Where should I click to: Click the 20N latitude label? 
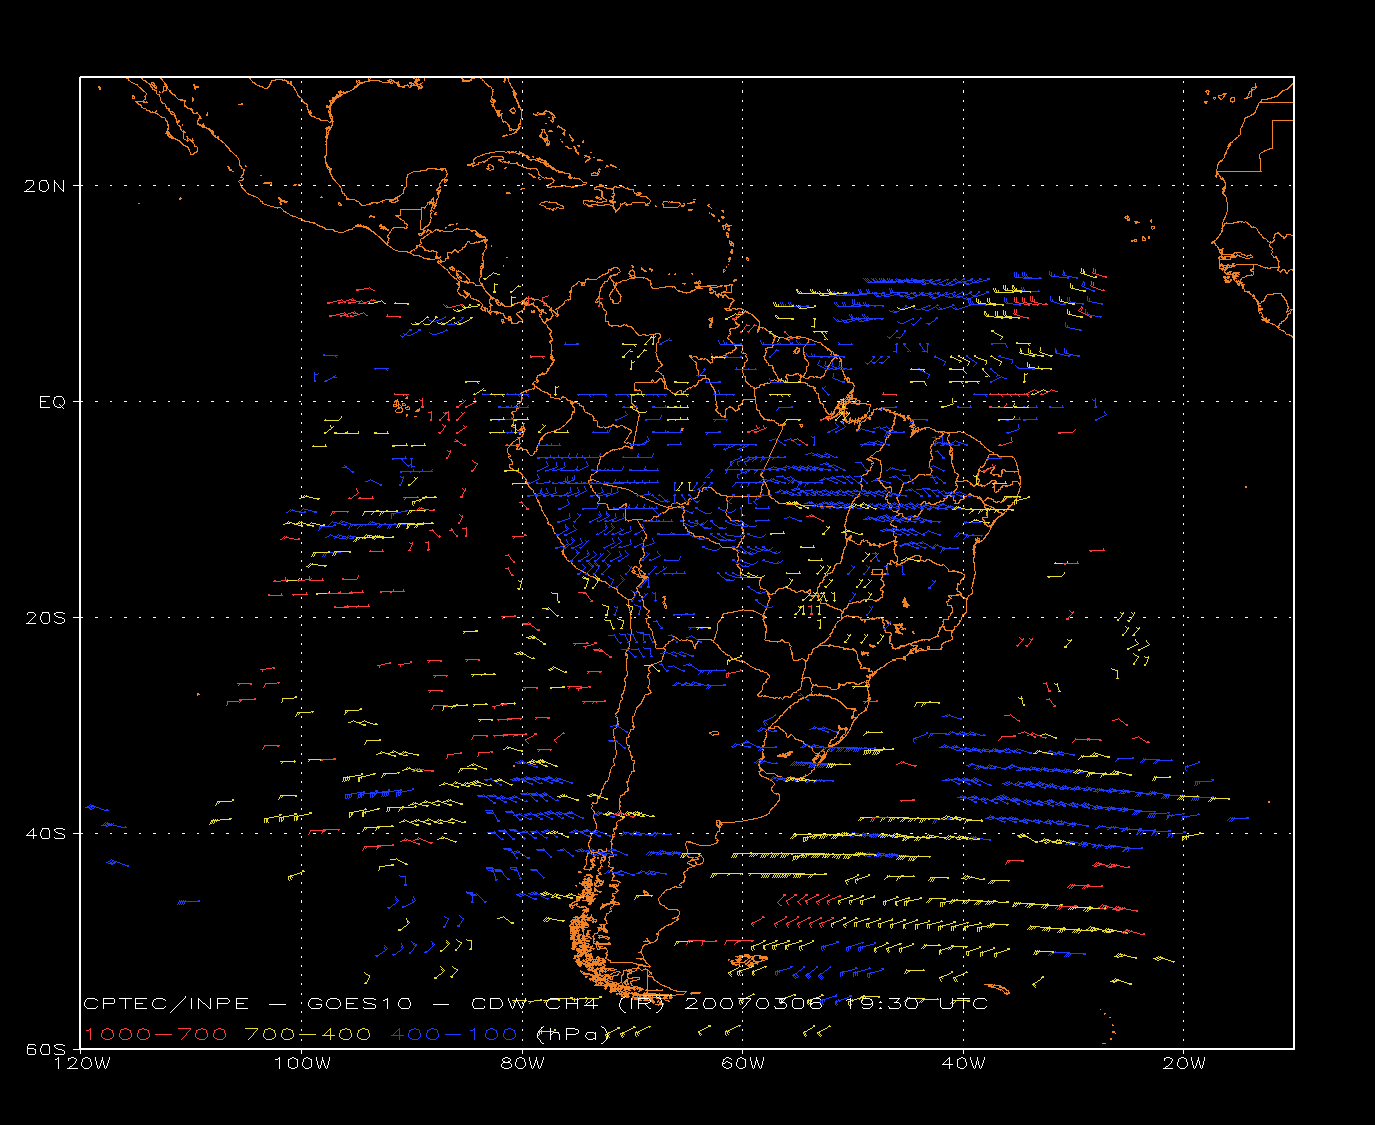(x=45, y=186)
